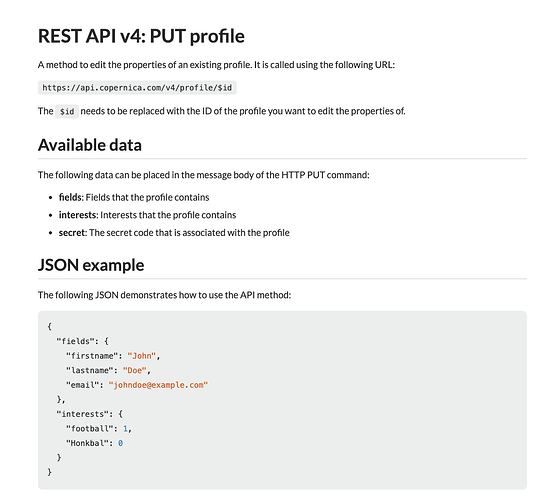Click the "Doe" string value in JSON
The width and height of the screenshot is (541, 500).
pos(135,370)
